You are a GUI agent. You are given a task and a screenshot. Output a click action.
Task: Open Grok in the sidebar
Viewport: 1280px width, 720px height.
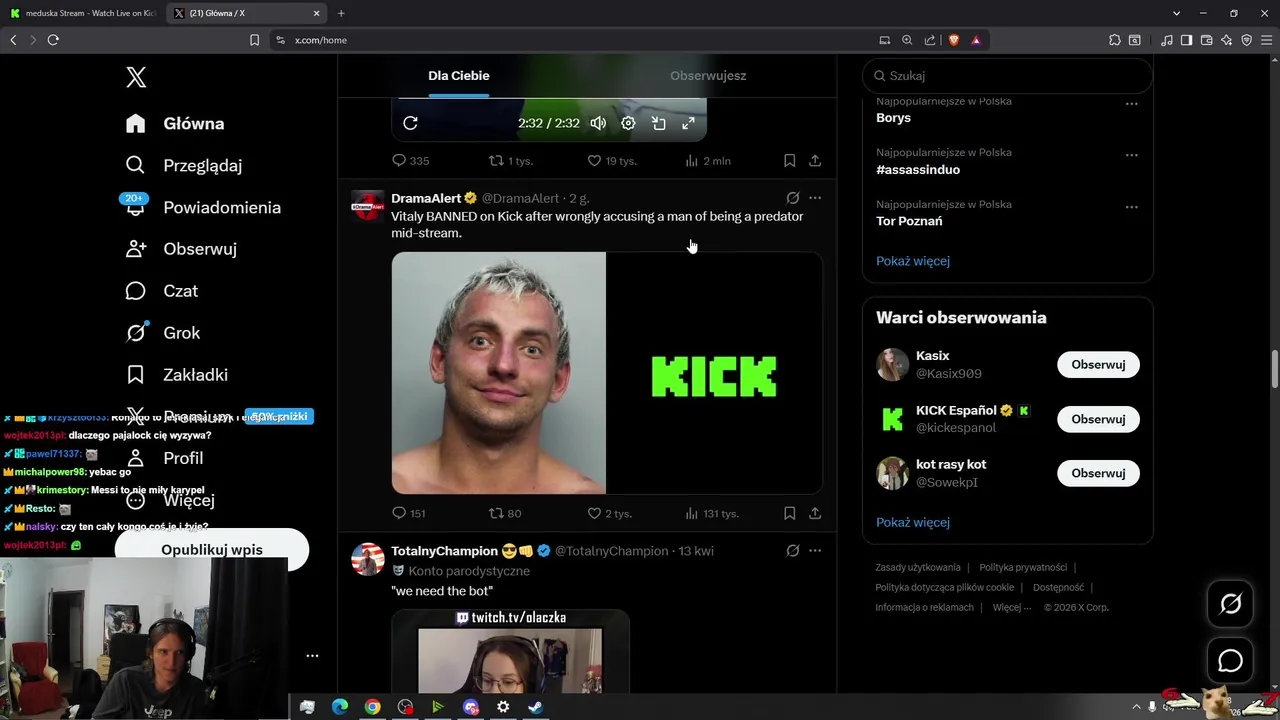click(163, 333)
